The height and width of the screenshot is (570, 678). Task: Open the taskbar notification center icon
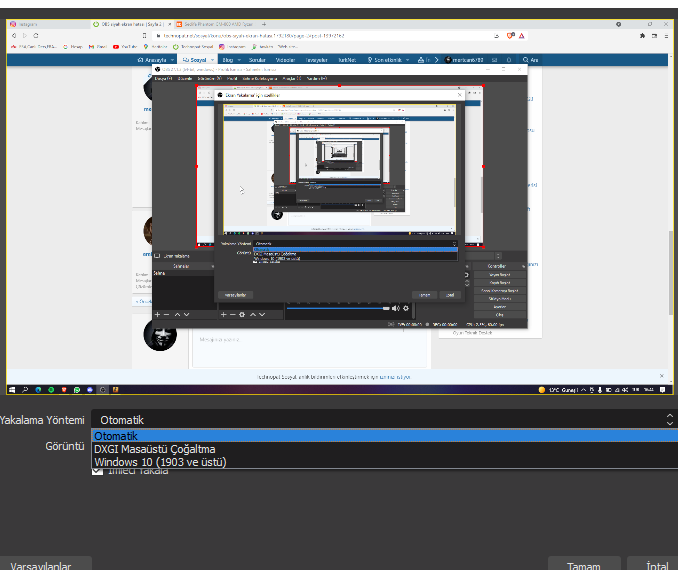662,390
